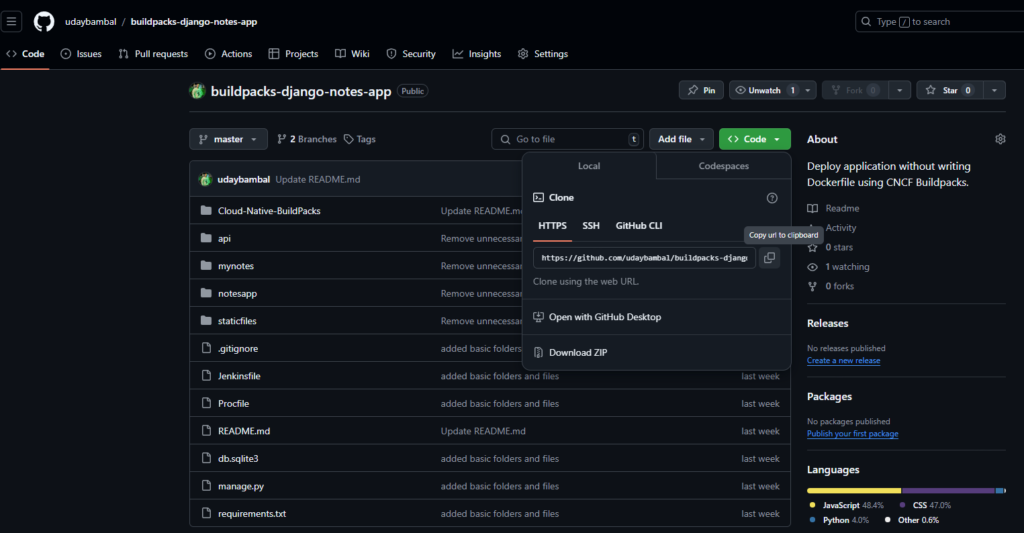
Task: Open About settings gear icon
Action: coord(1000,139)
